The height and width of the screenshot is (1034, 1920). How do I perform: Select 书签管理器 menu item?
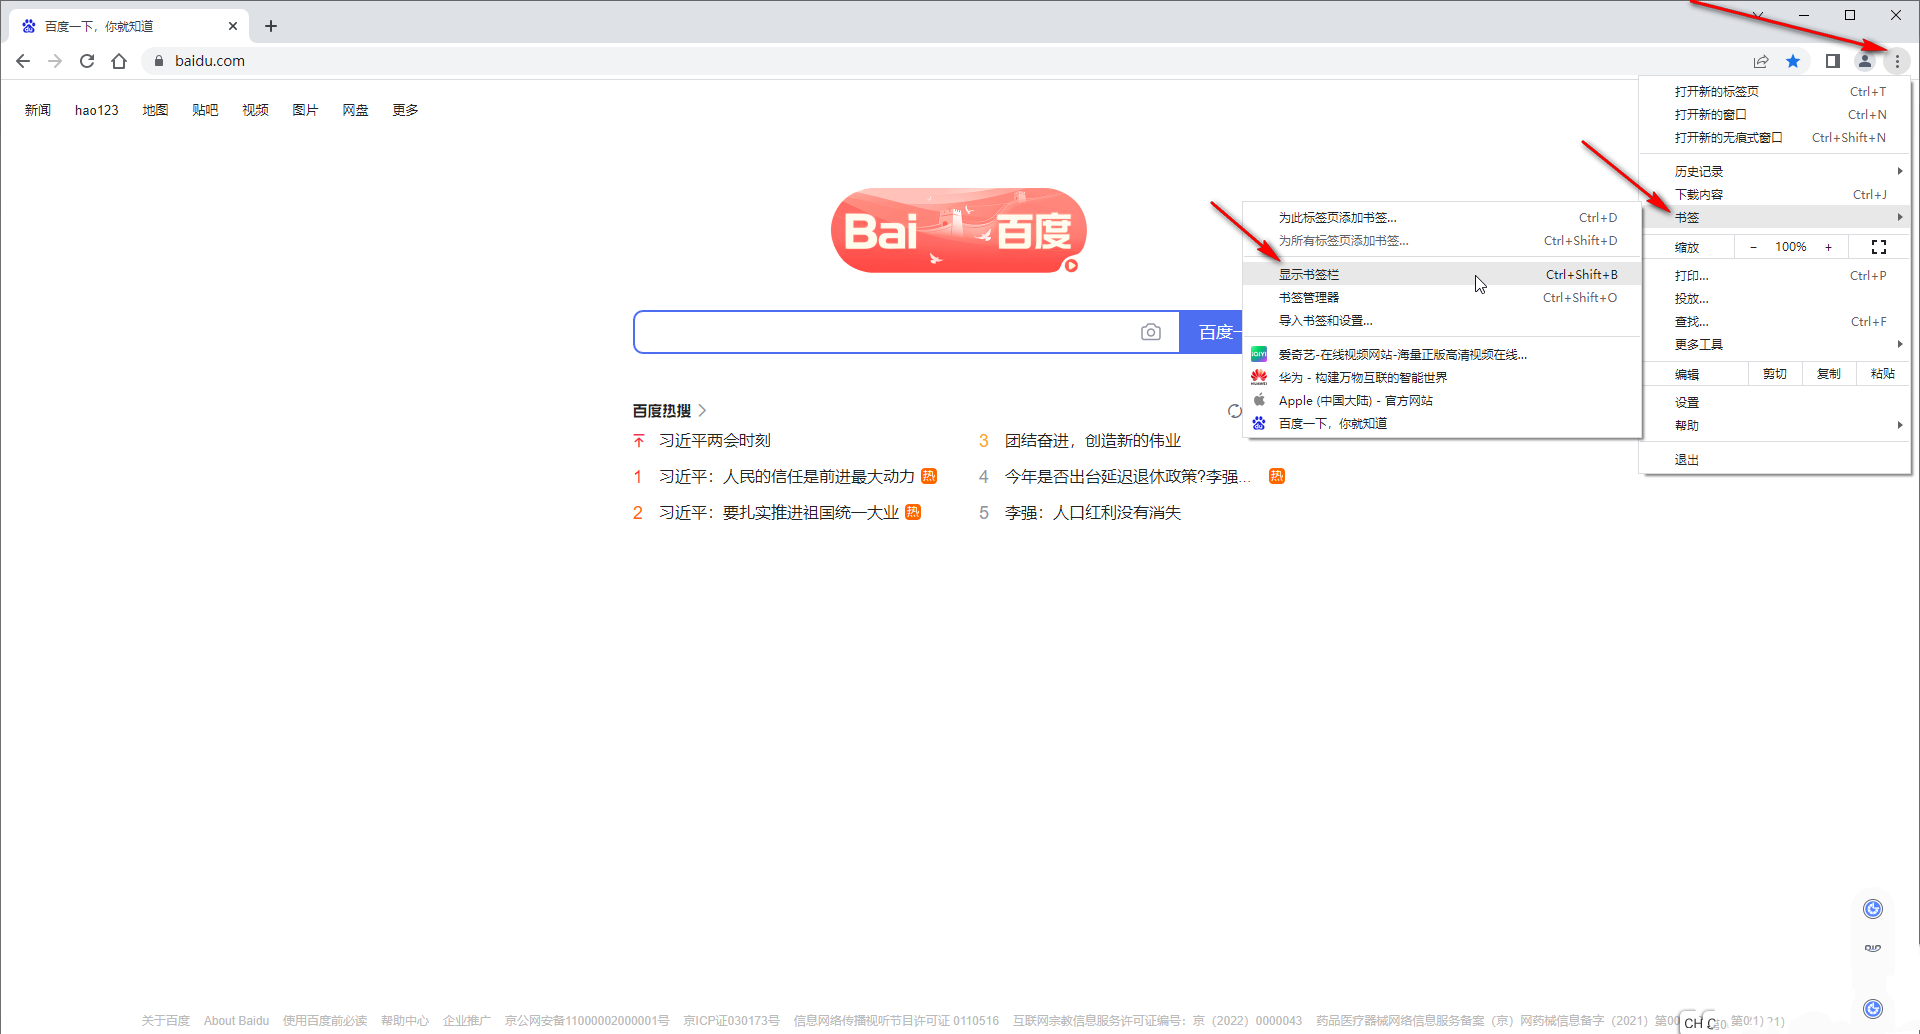point(1442,297)
